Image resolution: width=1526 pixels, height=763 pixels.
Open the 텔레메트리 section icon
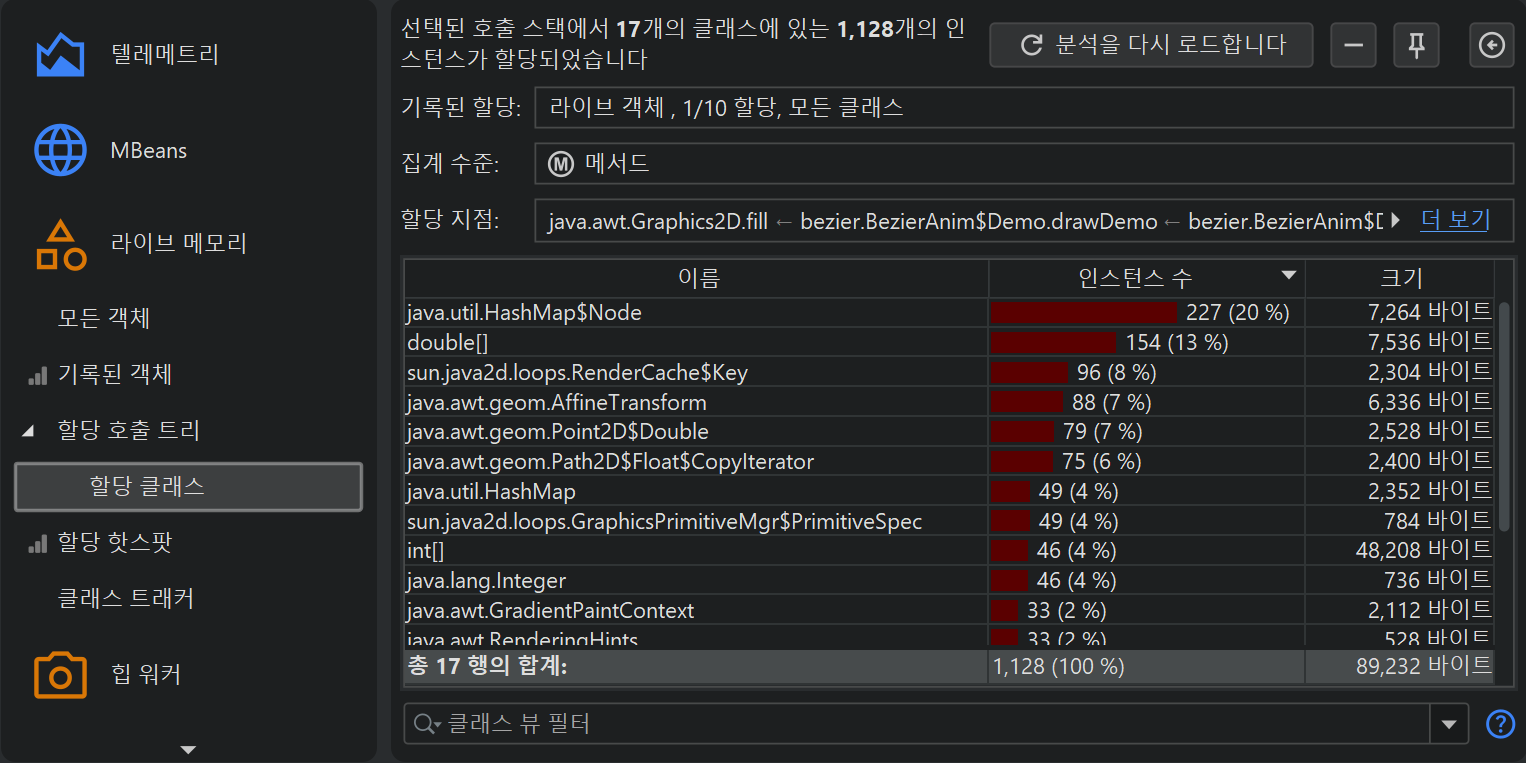[x=60, y=55]
